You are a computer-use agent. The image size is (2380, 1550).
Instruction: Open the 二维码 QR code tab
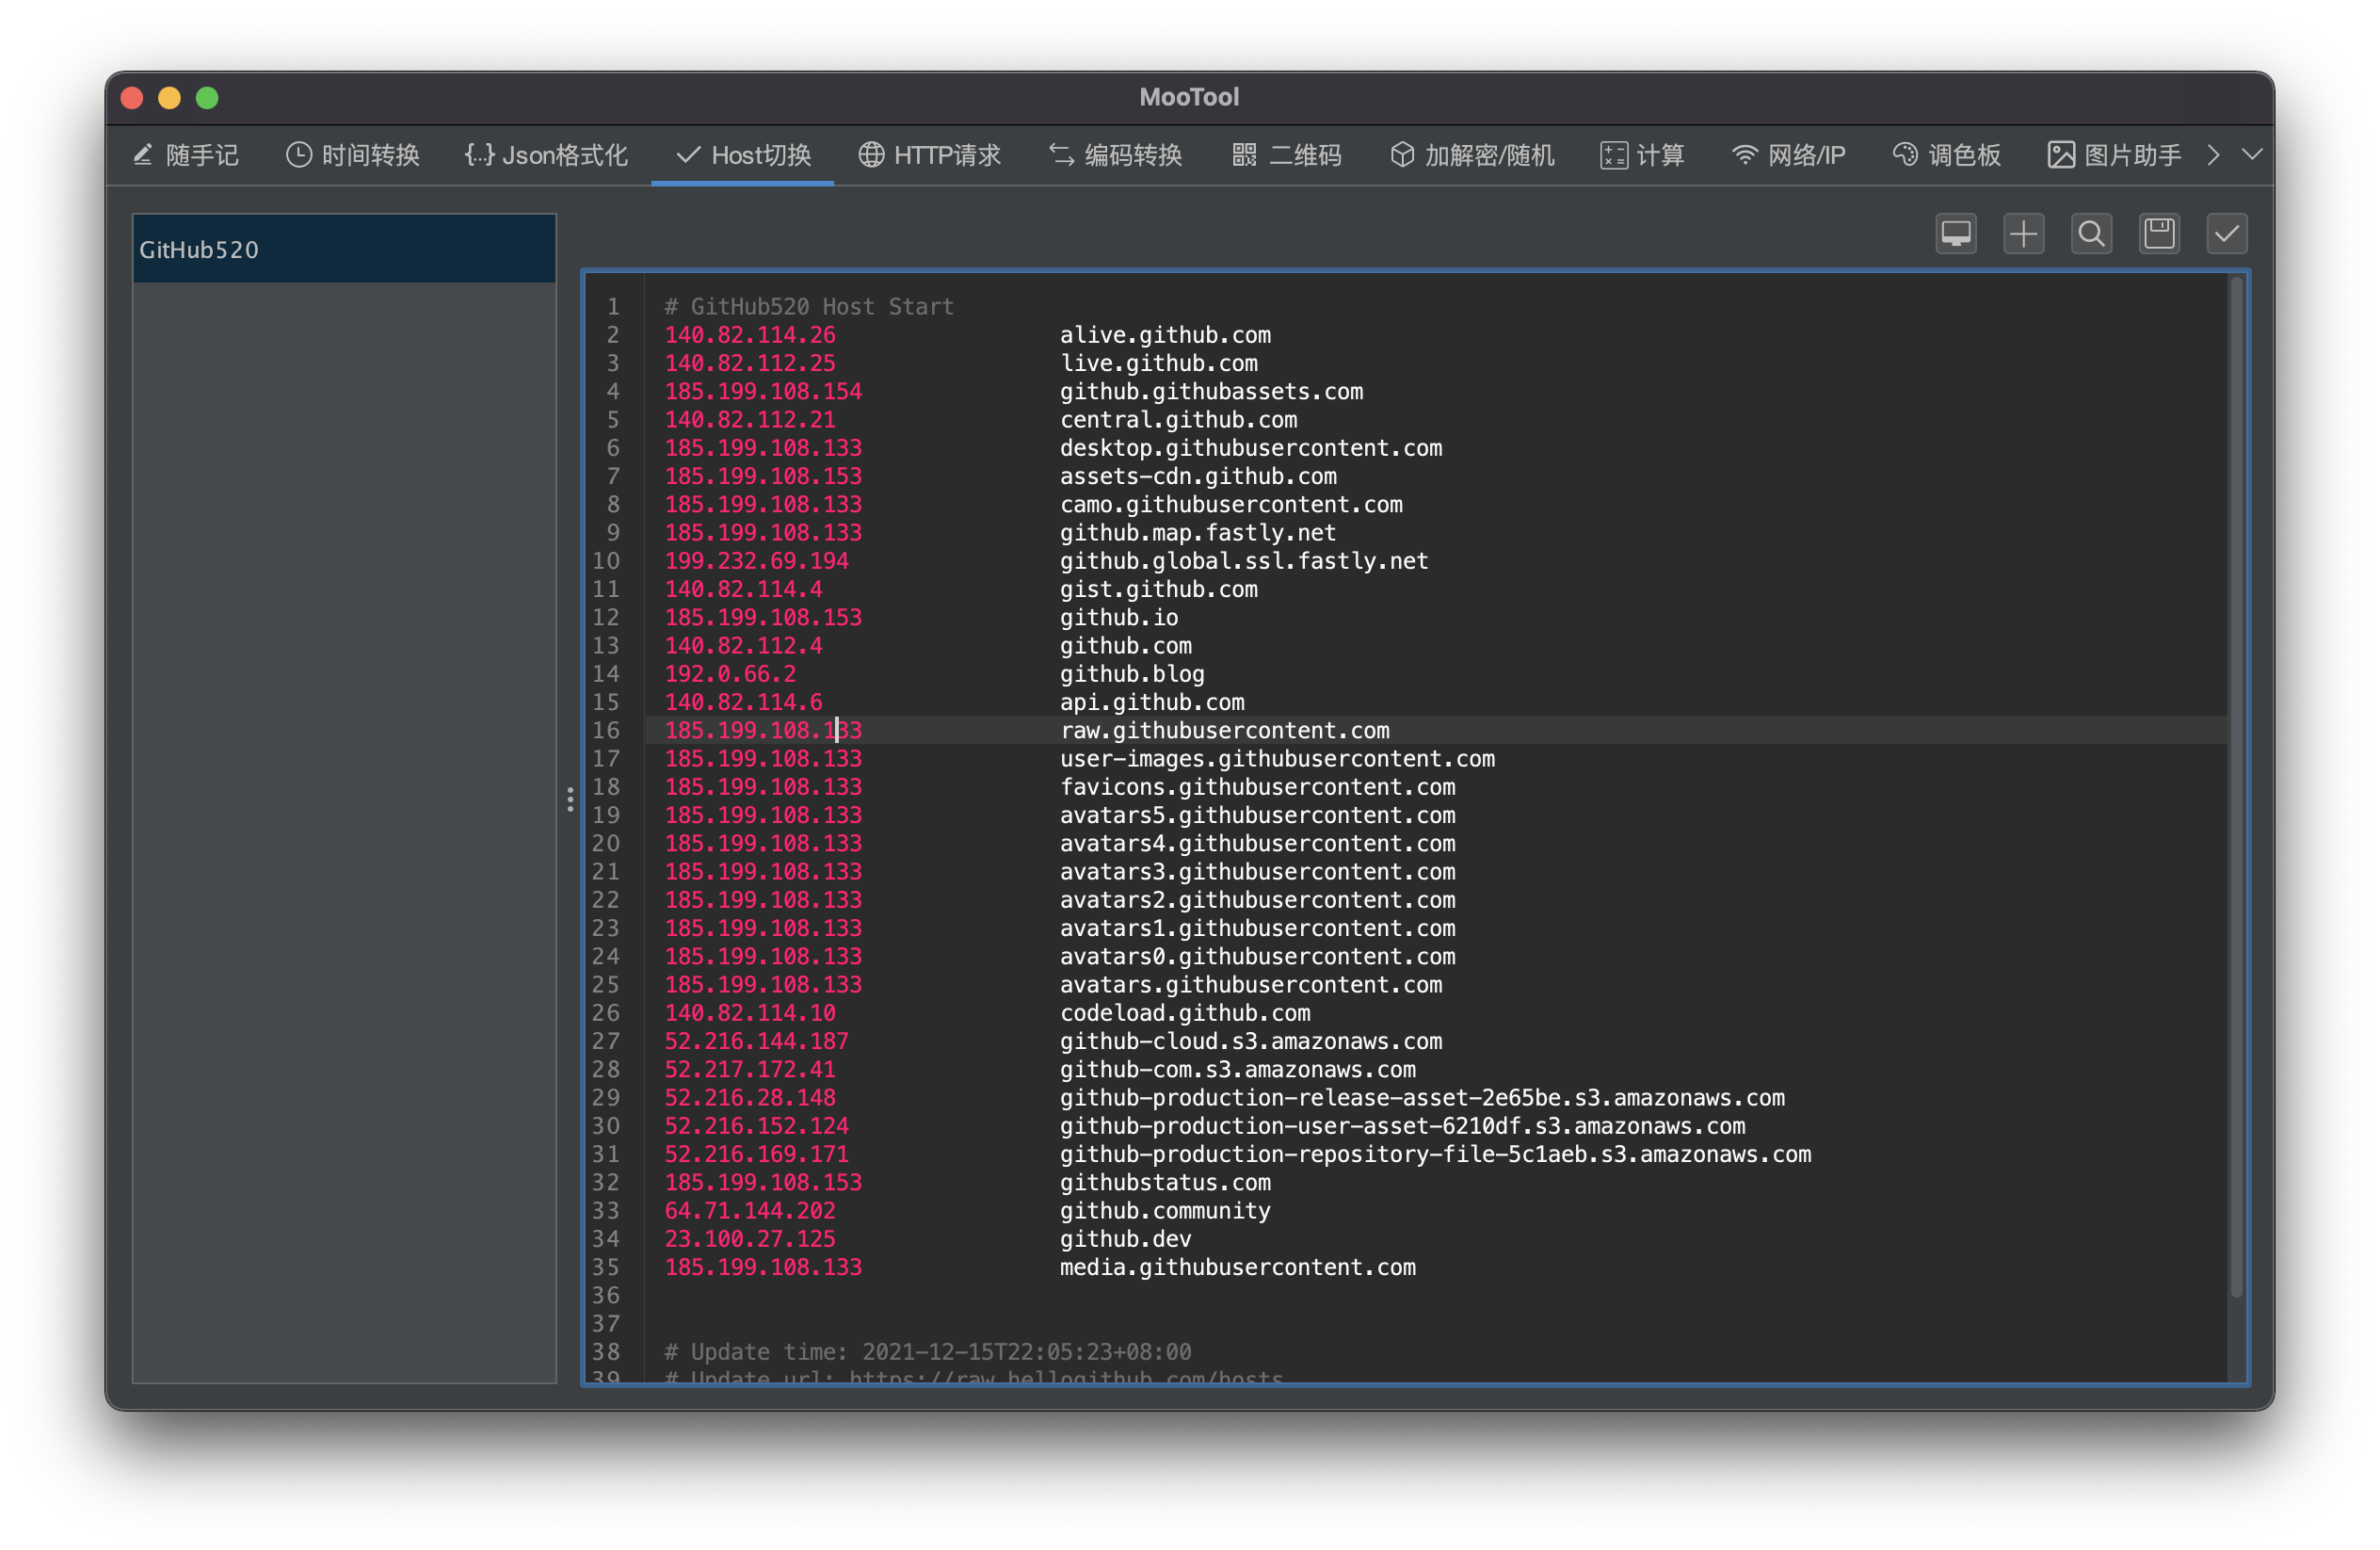(x=1286, y=155)
